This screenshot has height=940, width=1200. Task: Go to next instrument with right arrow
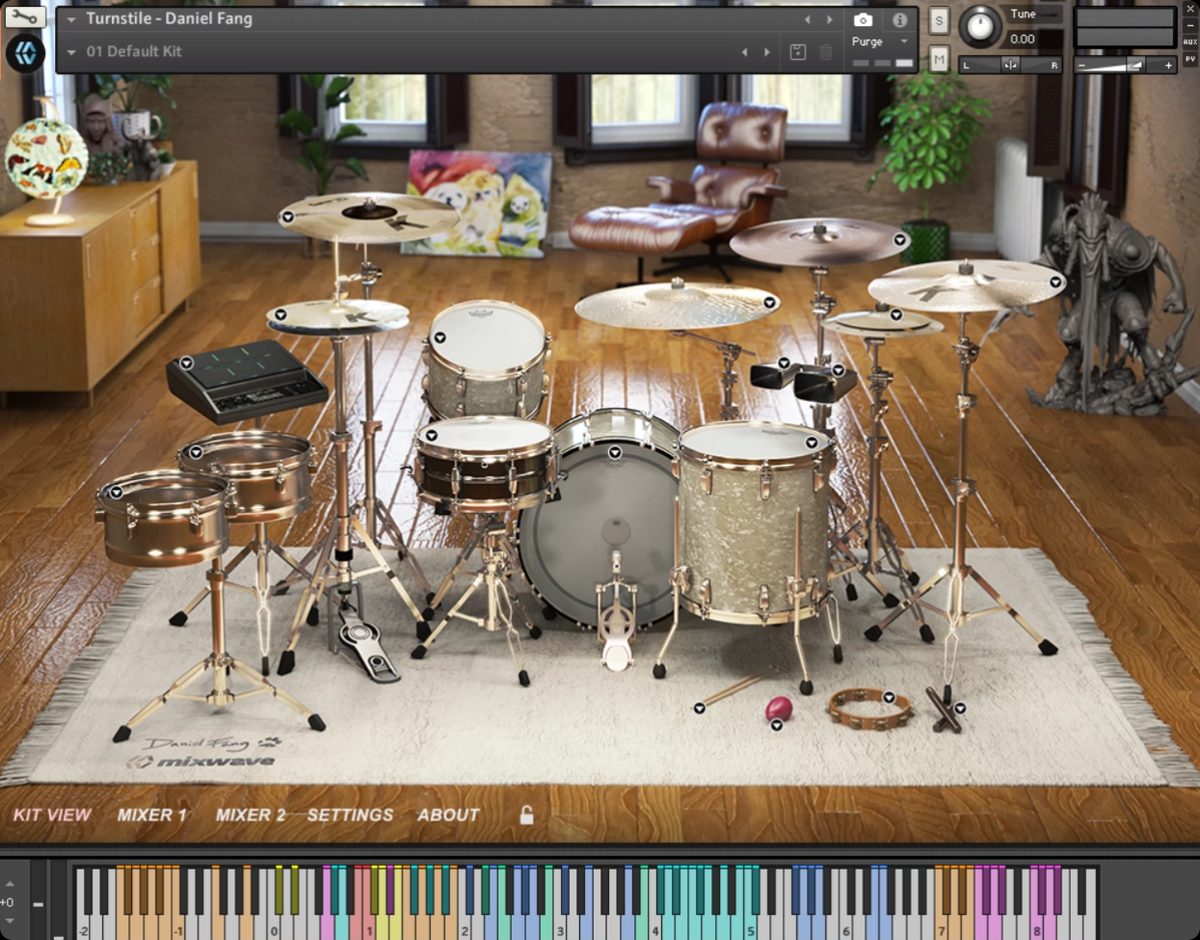pyautogui.click(x=830, y=20)
